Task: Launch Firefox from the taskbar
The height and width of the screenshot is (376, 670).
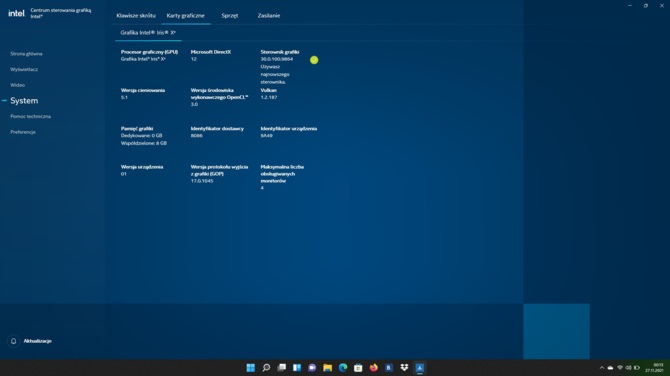Action: pos(374,367)
